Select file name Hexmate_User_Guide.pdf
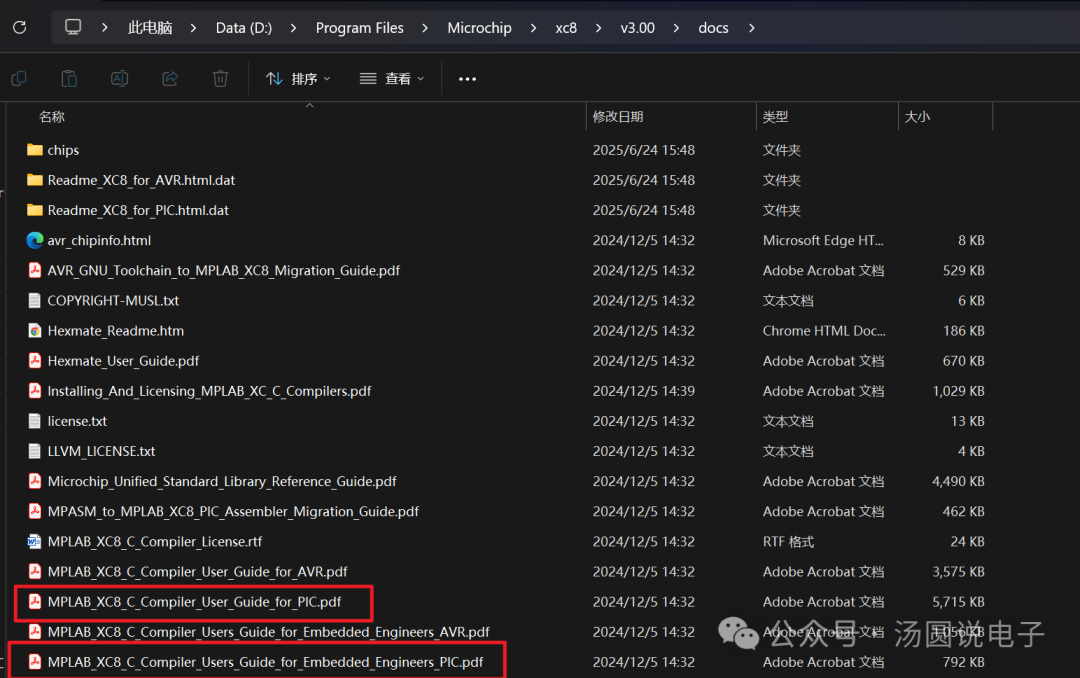The width and height of the screenshot is (1080, 678). click(123, 360)
